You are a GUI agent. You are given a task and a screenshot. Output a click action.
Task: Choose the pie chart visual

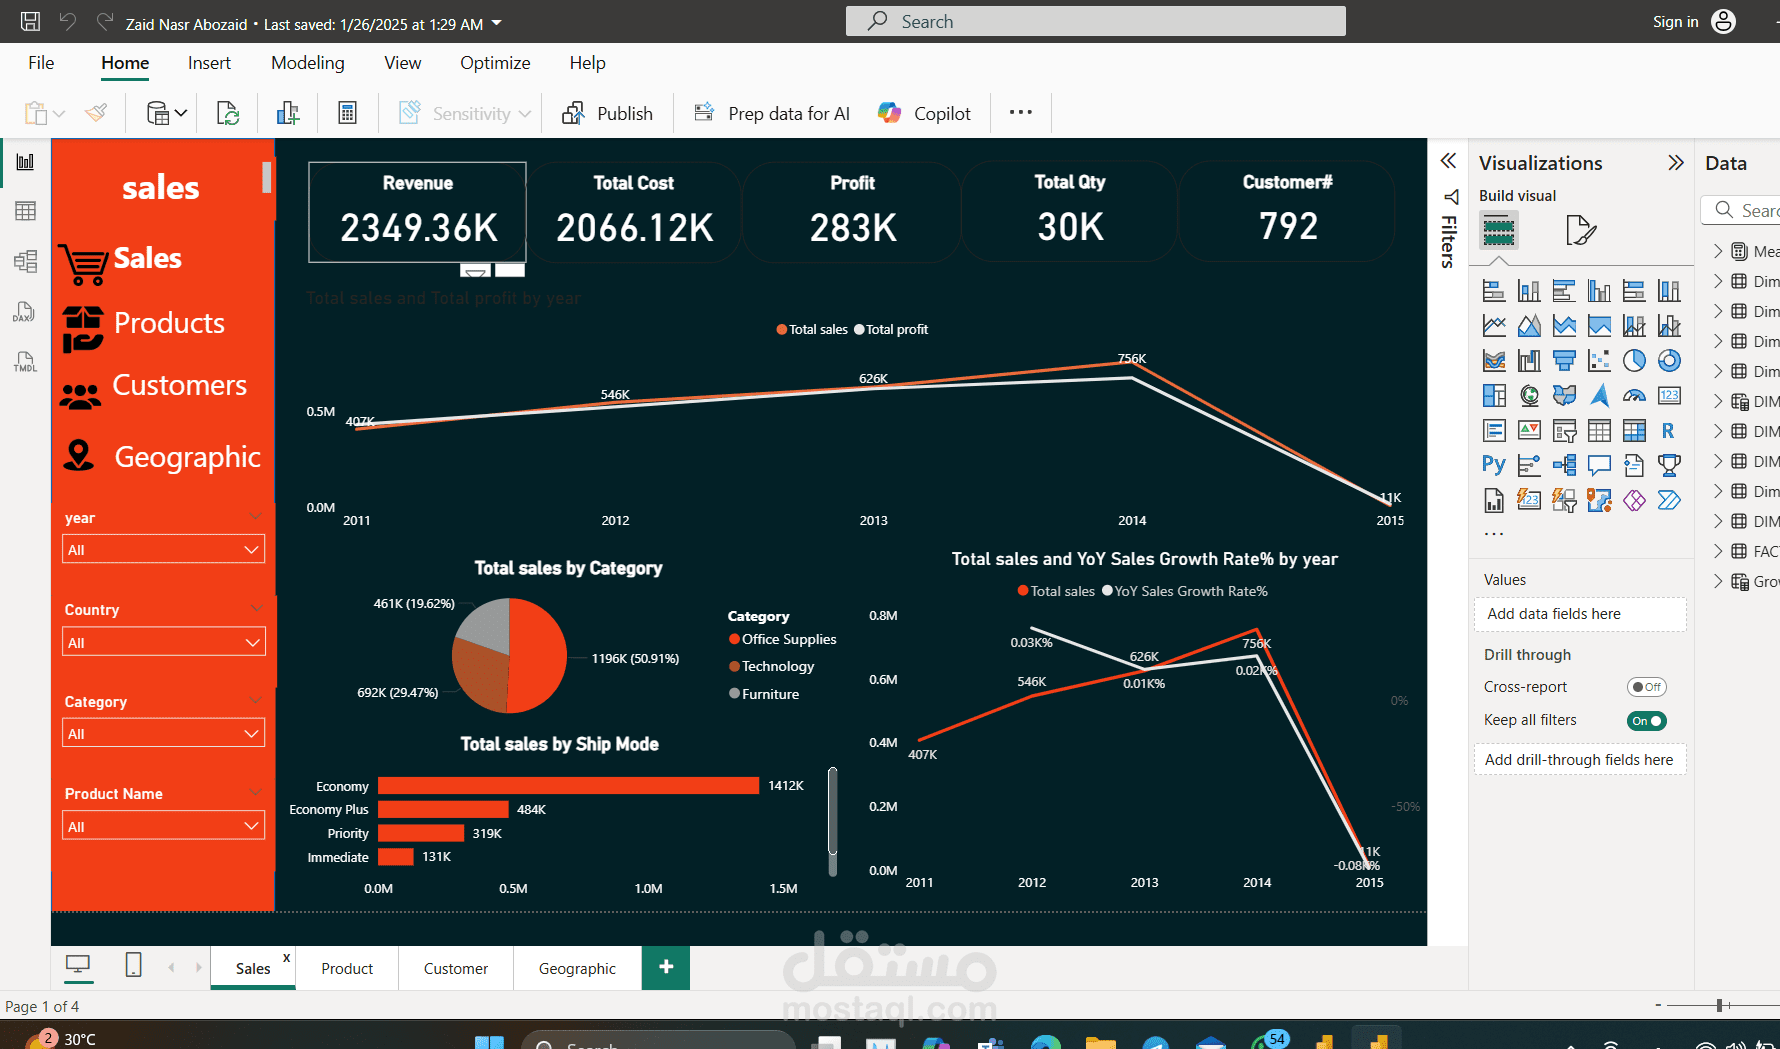click(1634, 360)
